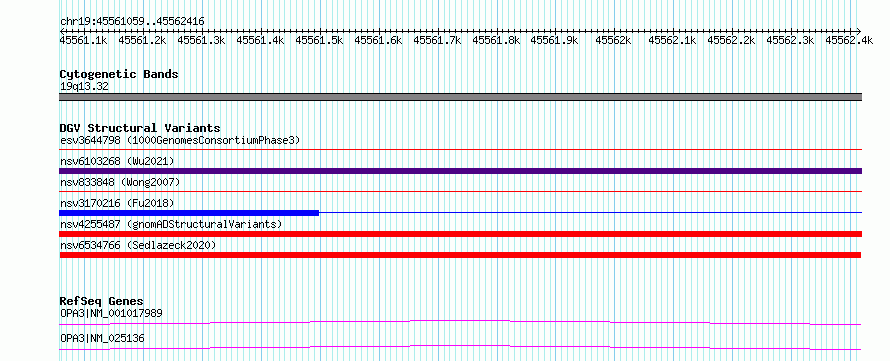
Task: Select the red nsv6534766 variant bar
Action: [x=460, y=255]
